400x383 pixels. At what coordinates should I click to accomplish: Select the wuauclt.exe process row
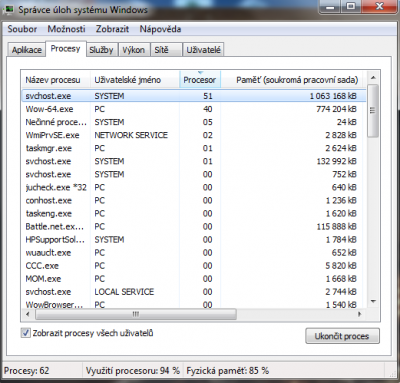point(194,253)
